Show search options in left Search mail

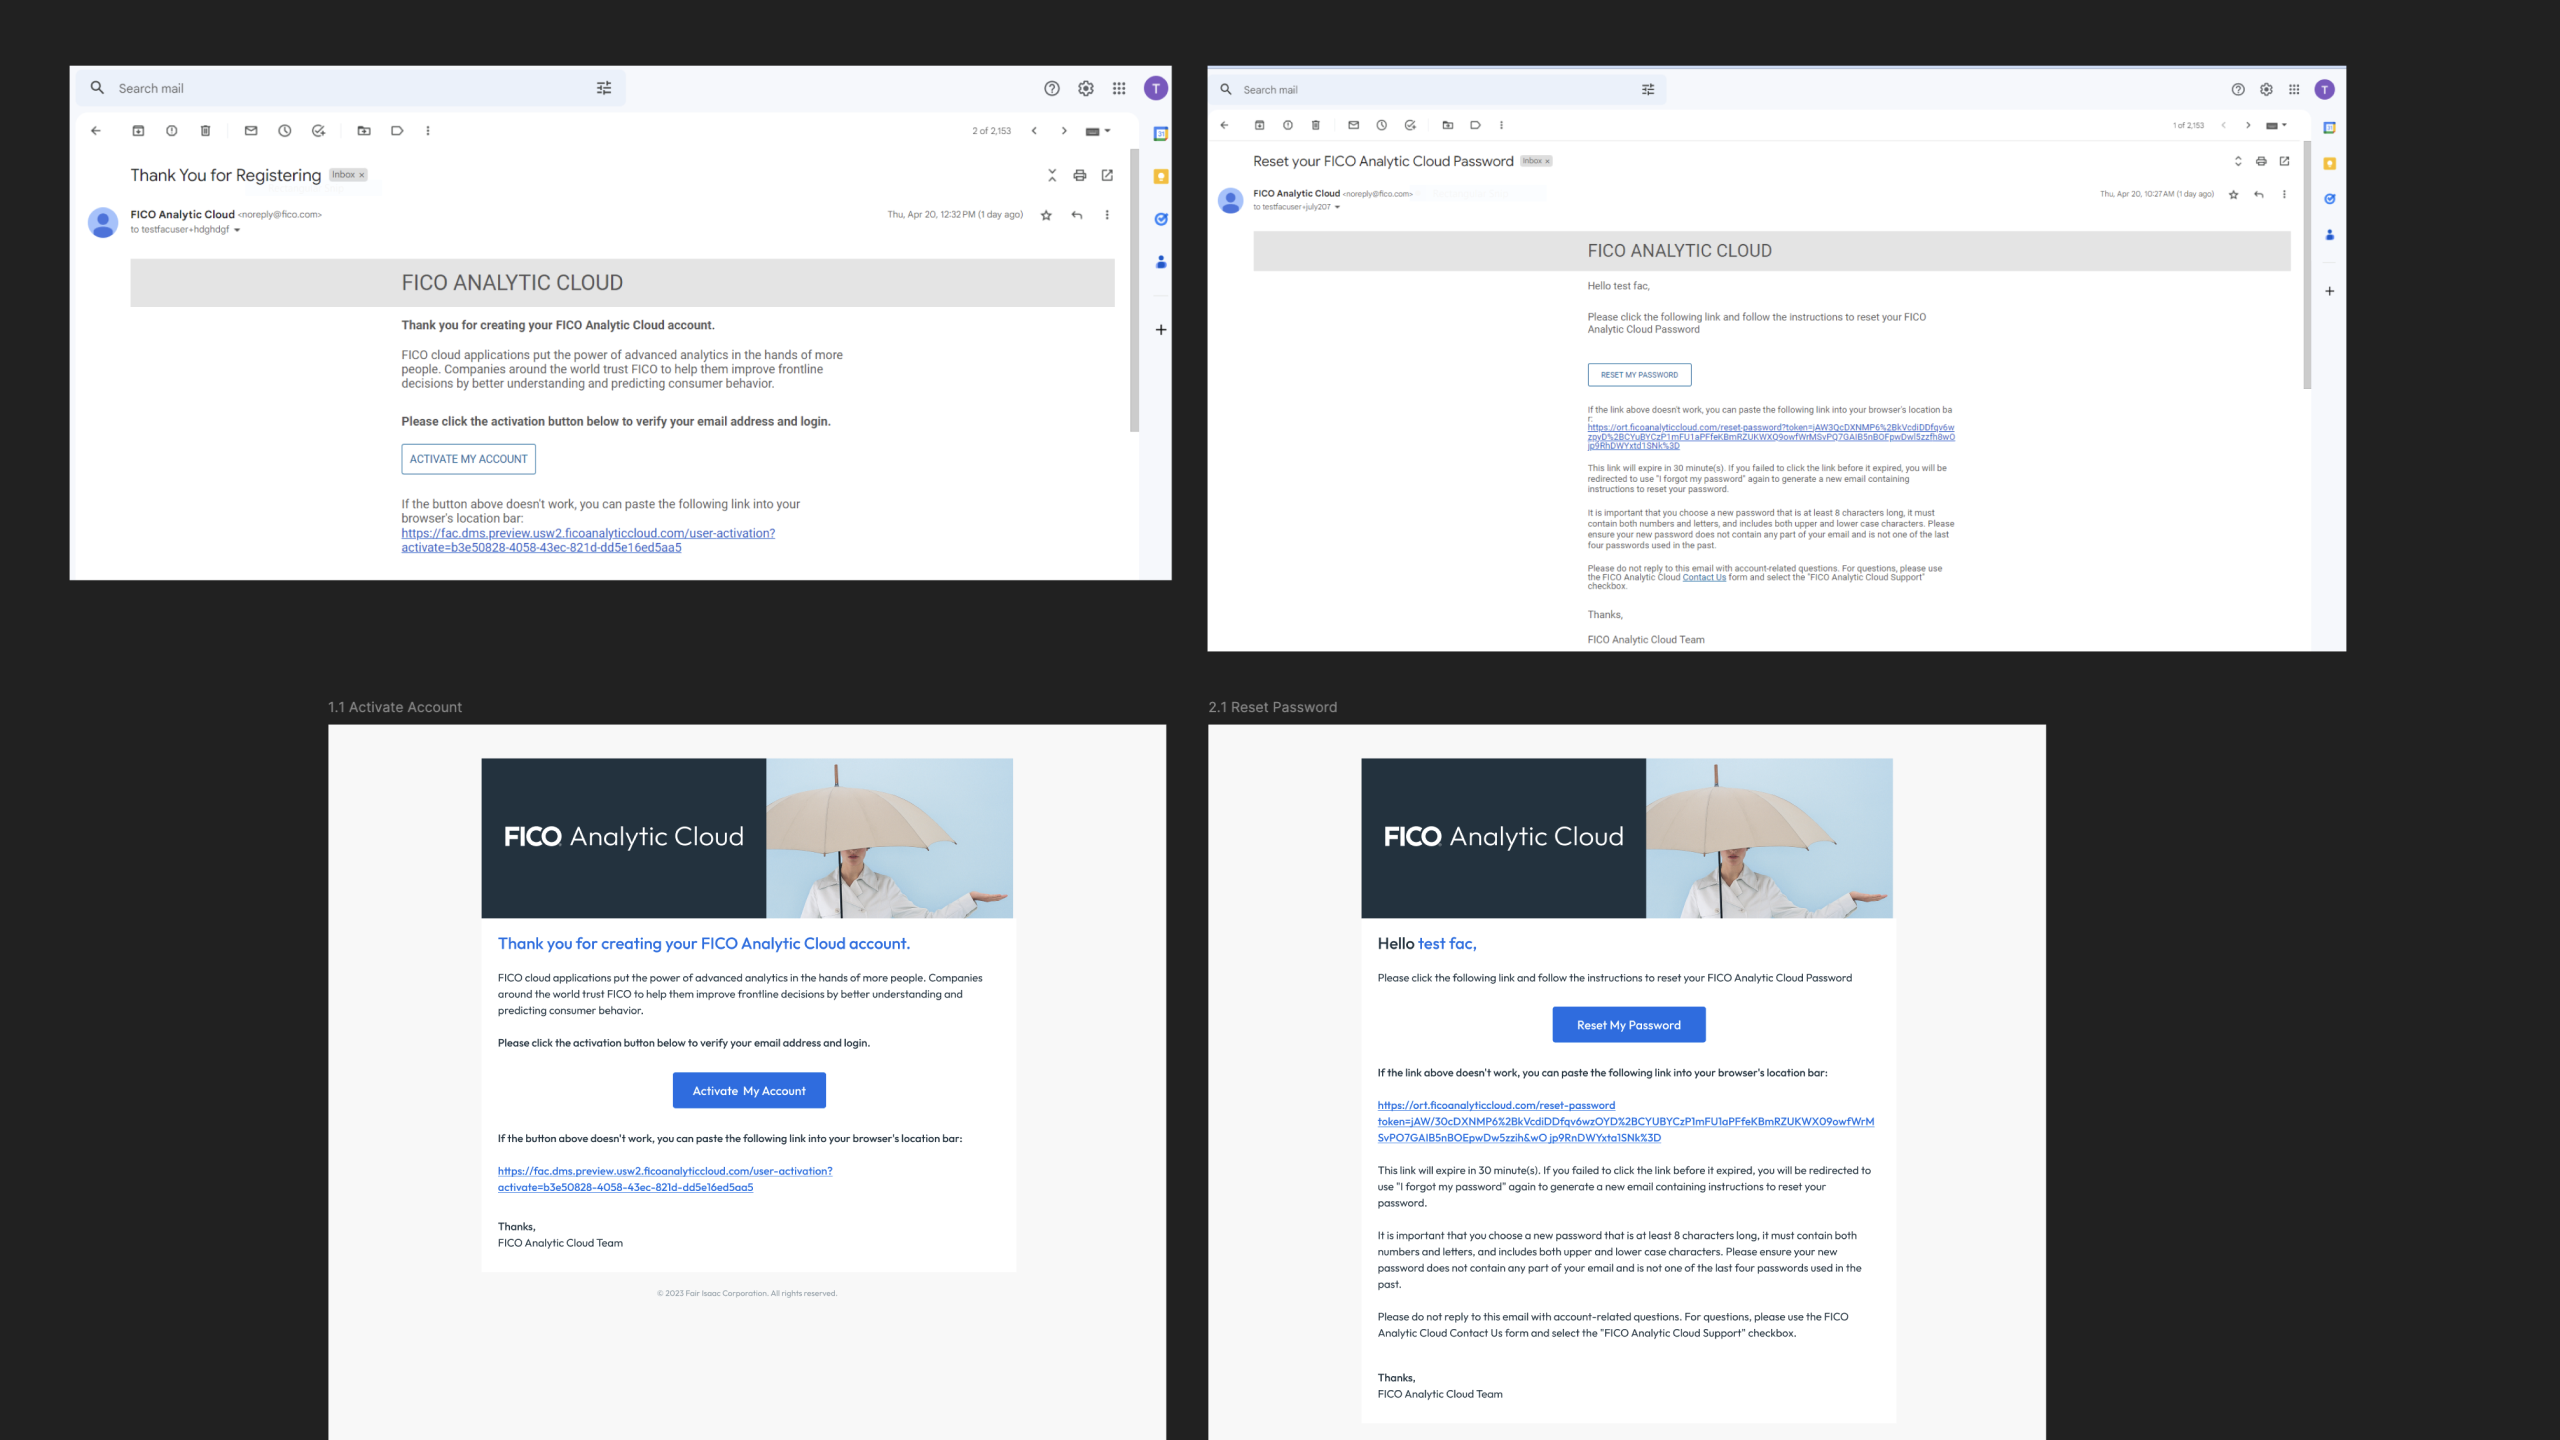click(x=604, y=88)
